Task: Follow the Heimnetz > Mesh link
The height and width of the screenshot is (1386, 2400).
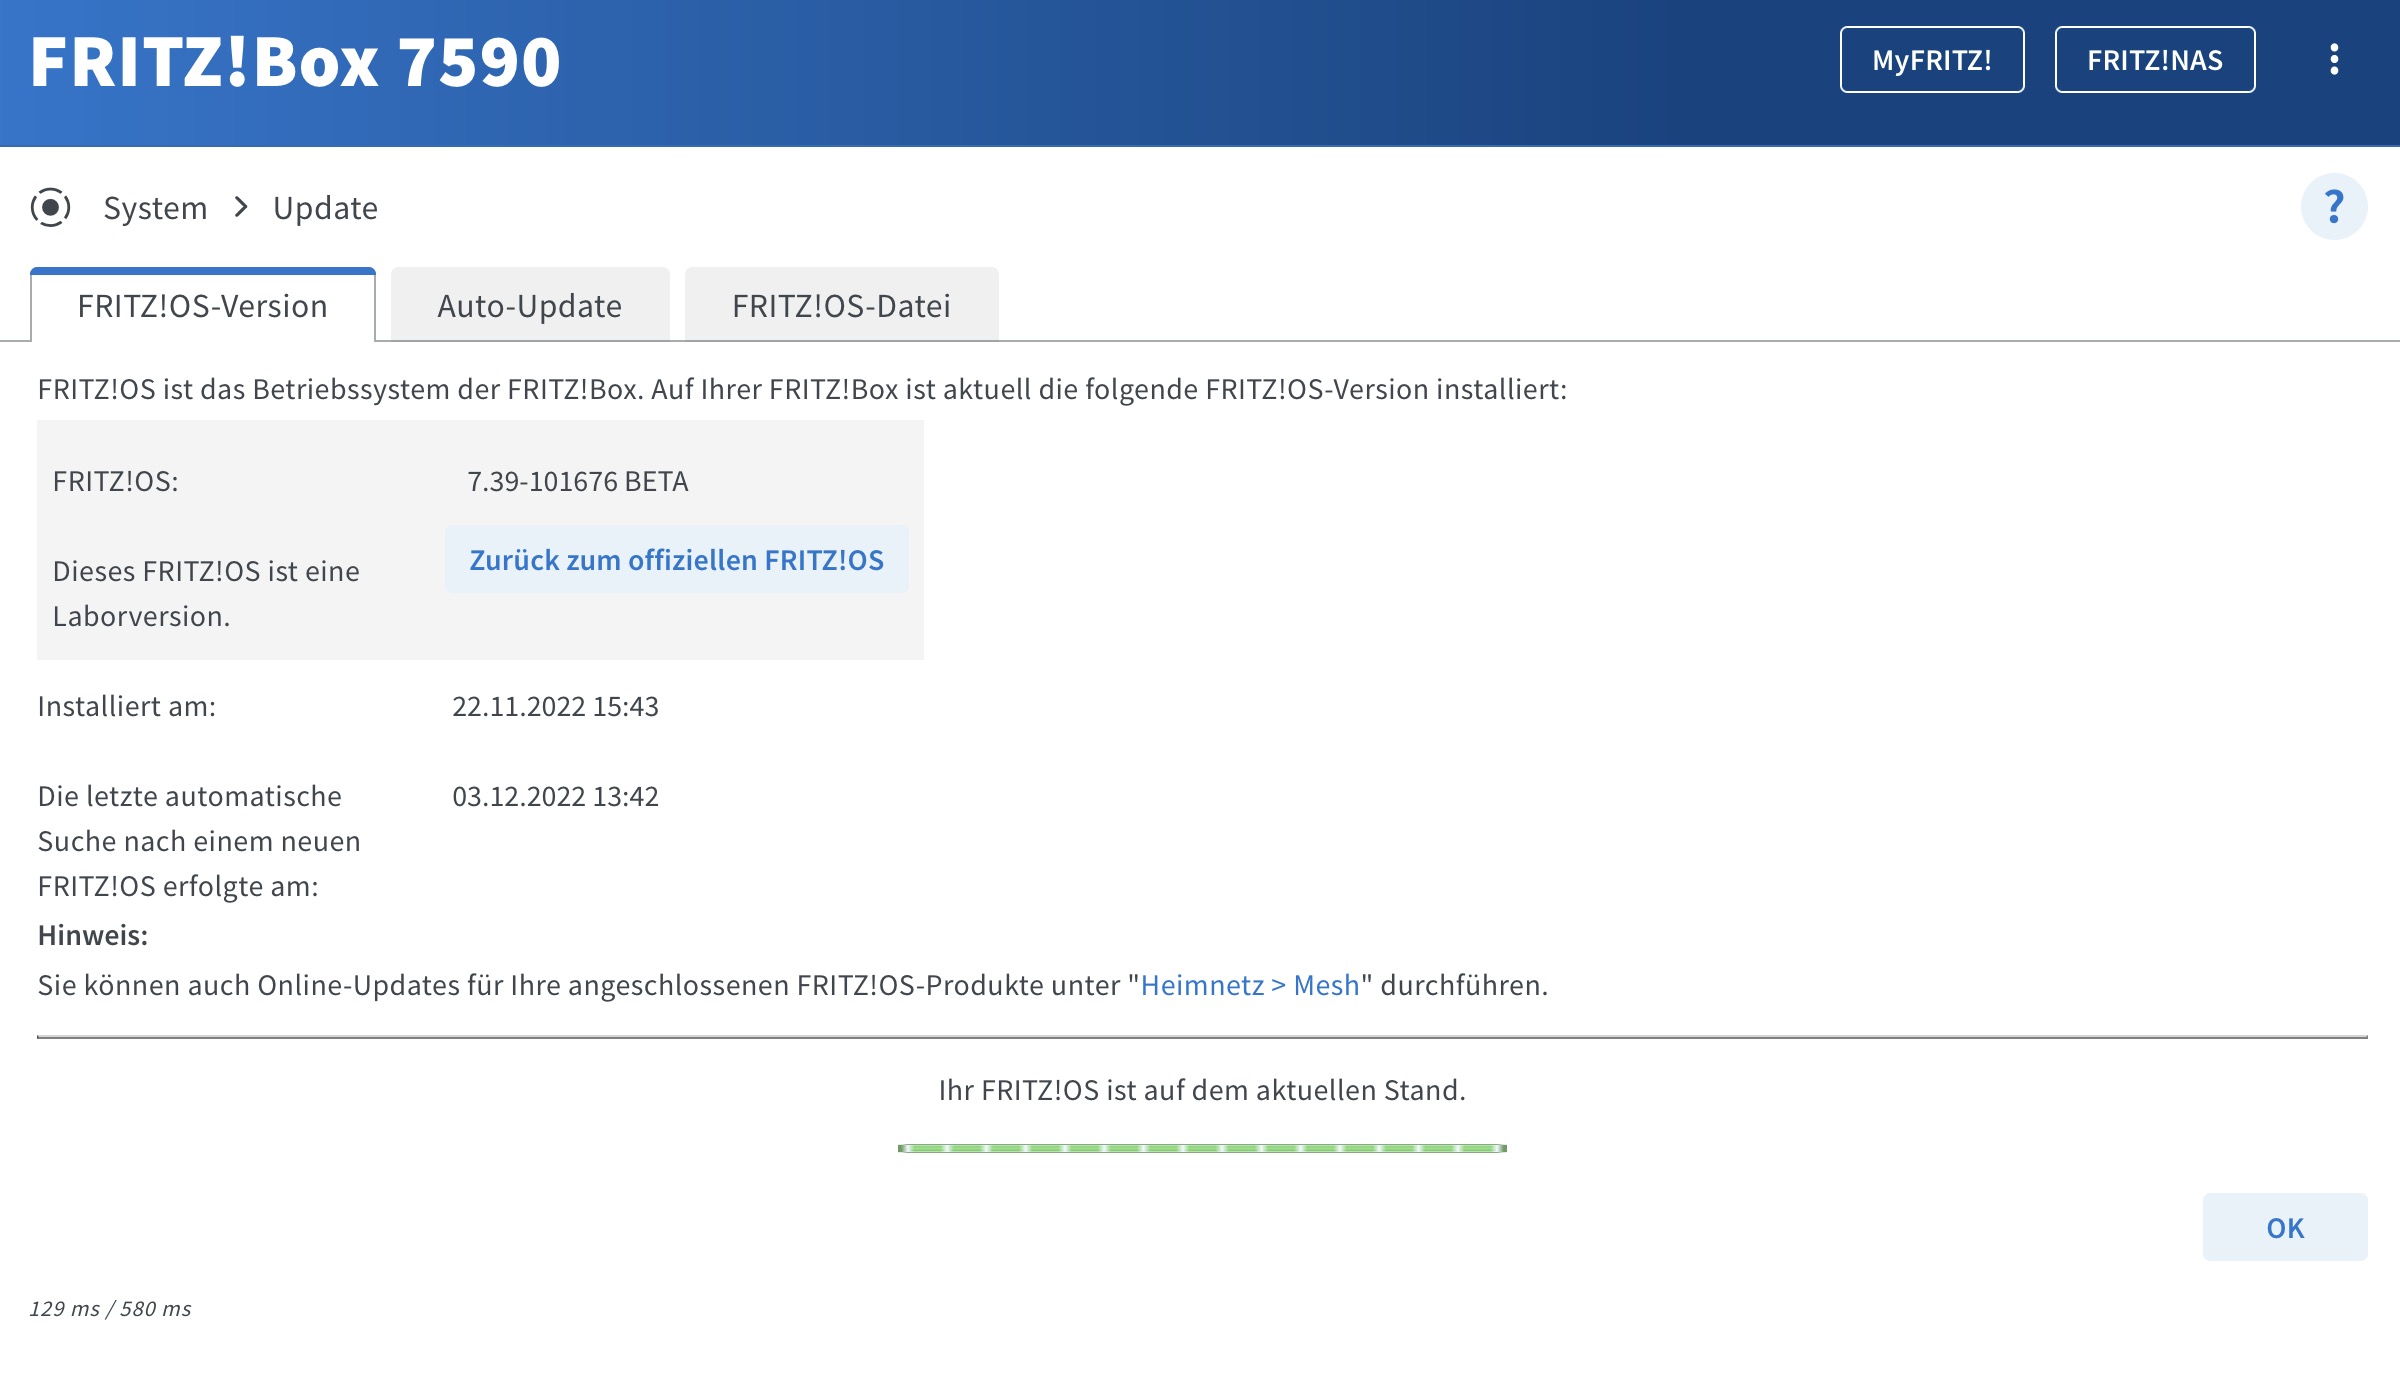Action: tap(1250, 985)
